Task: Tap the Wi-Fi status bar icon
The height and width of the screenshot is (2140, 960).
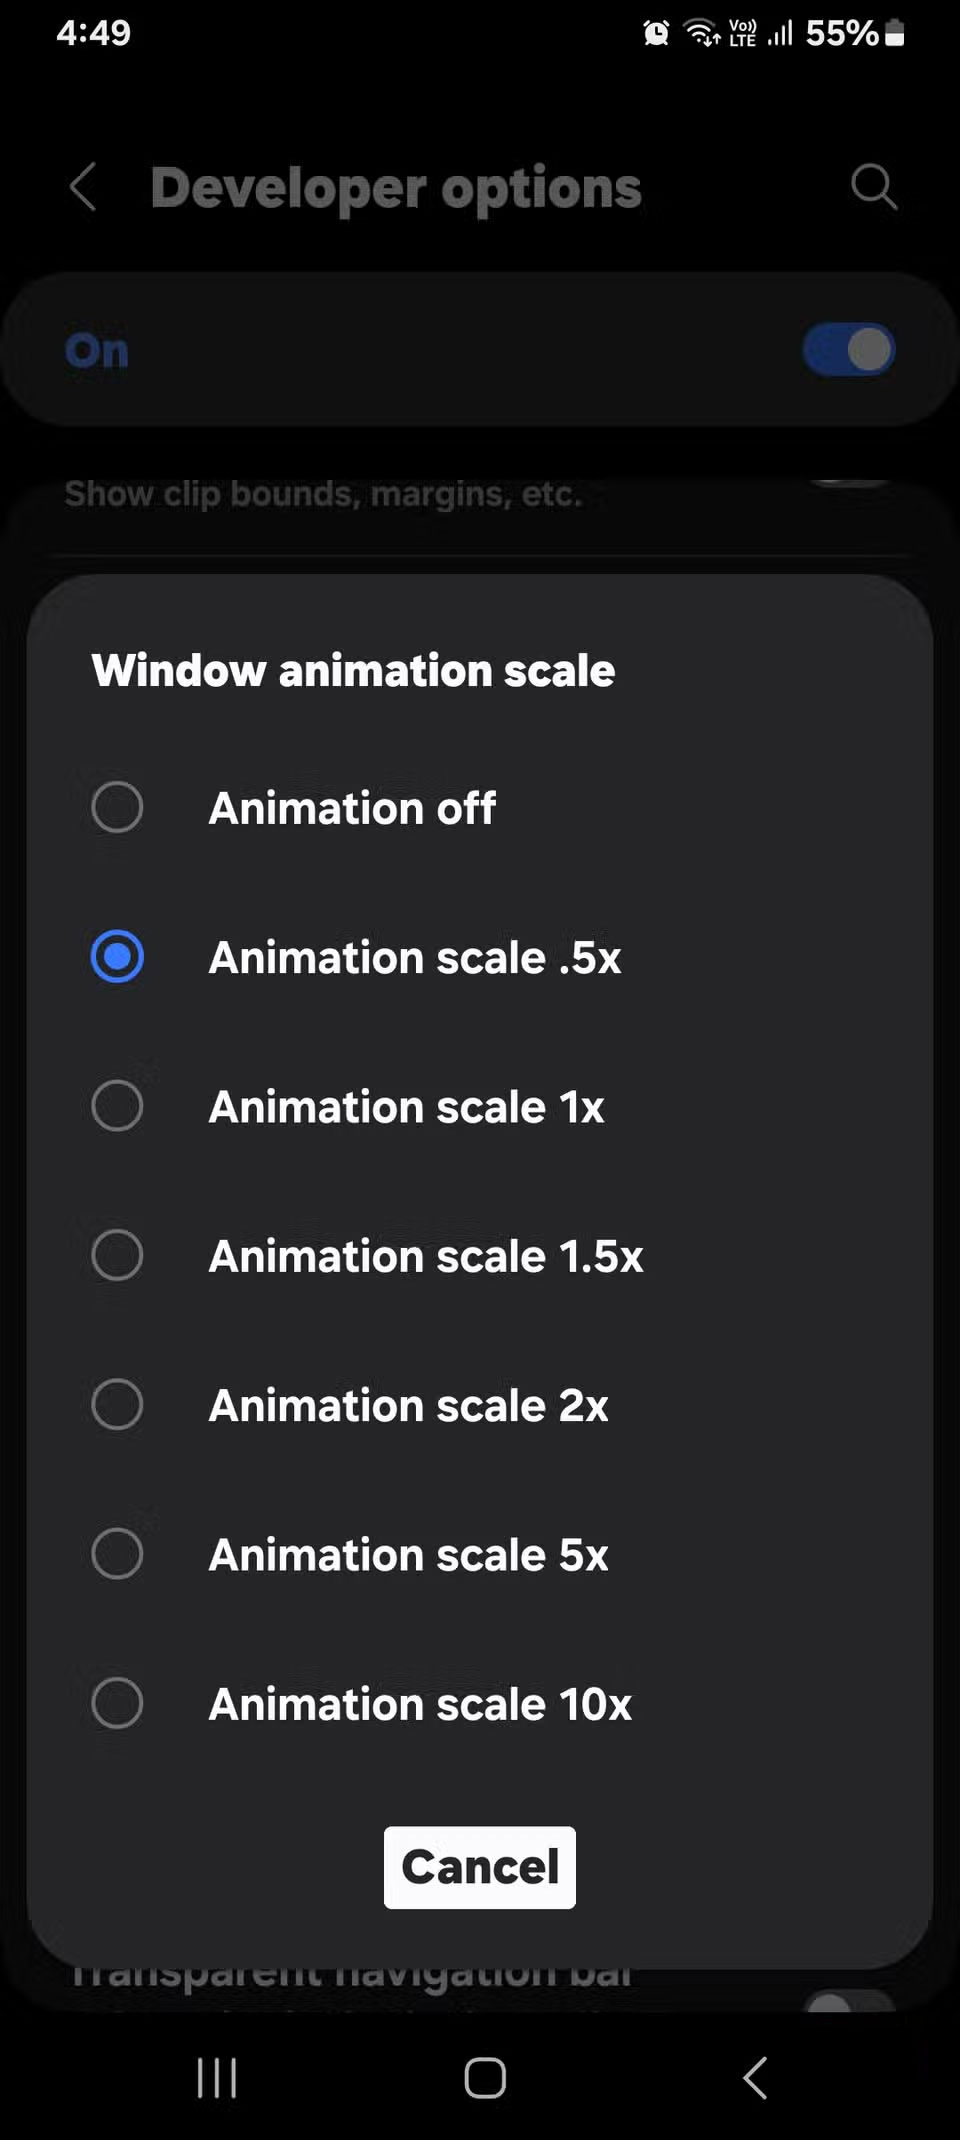Action: tap(702, 34)
